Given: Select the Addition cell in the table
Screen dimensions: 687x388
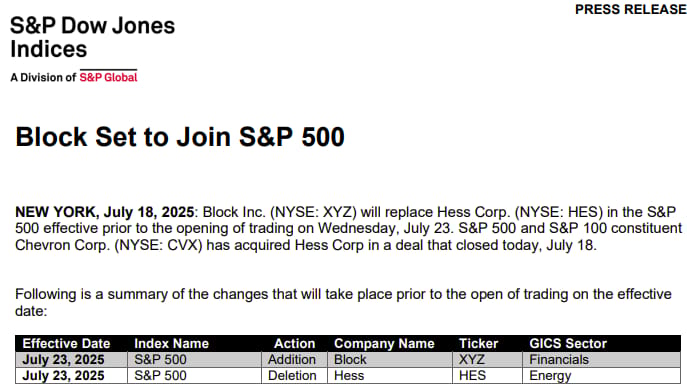Looking at the screenshot, I should (x=292, y=360).
